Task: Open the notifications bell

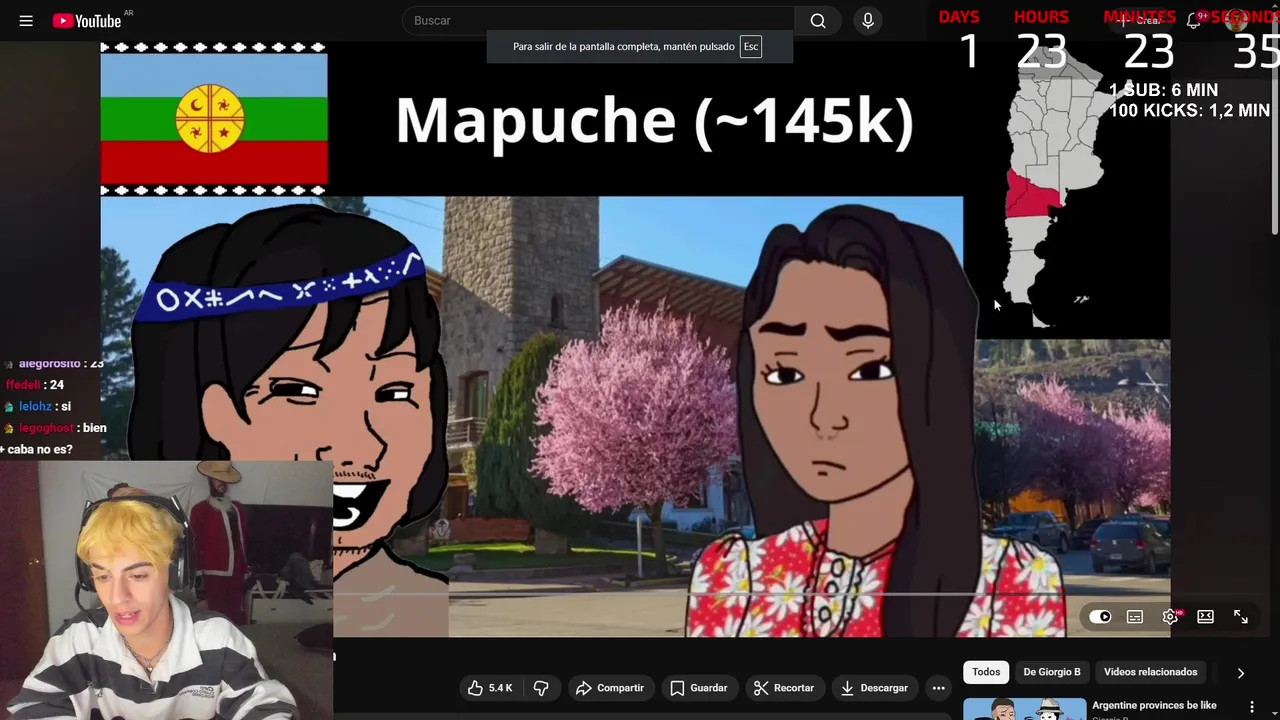Action: click(1193, 21)
